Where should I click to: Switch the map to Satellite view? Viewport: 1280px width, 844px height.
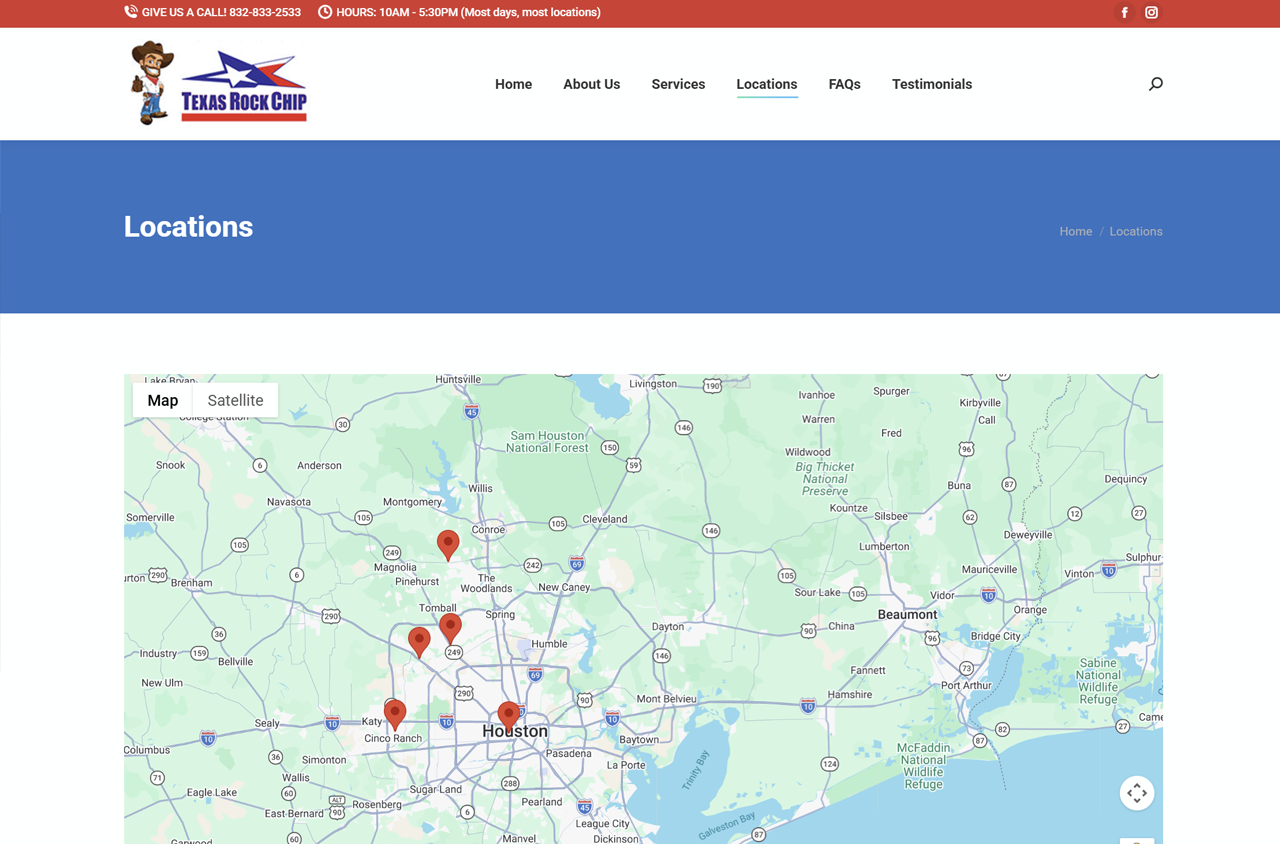coord(235,400)
